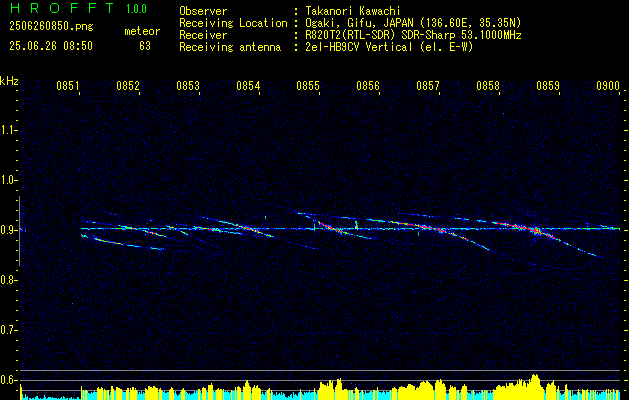The height and width of the screenshot is (400, 629).
Task: Click the 0900 time marker
Action: 608,85
